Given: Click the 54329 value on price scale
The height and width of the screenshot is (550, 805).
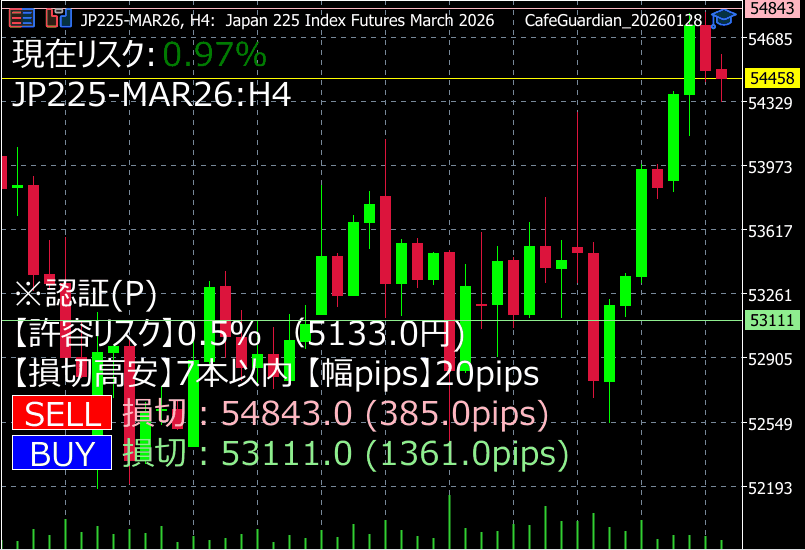Looking at the screenshot, I should (x=771, y=103).
